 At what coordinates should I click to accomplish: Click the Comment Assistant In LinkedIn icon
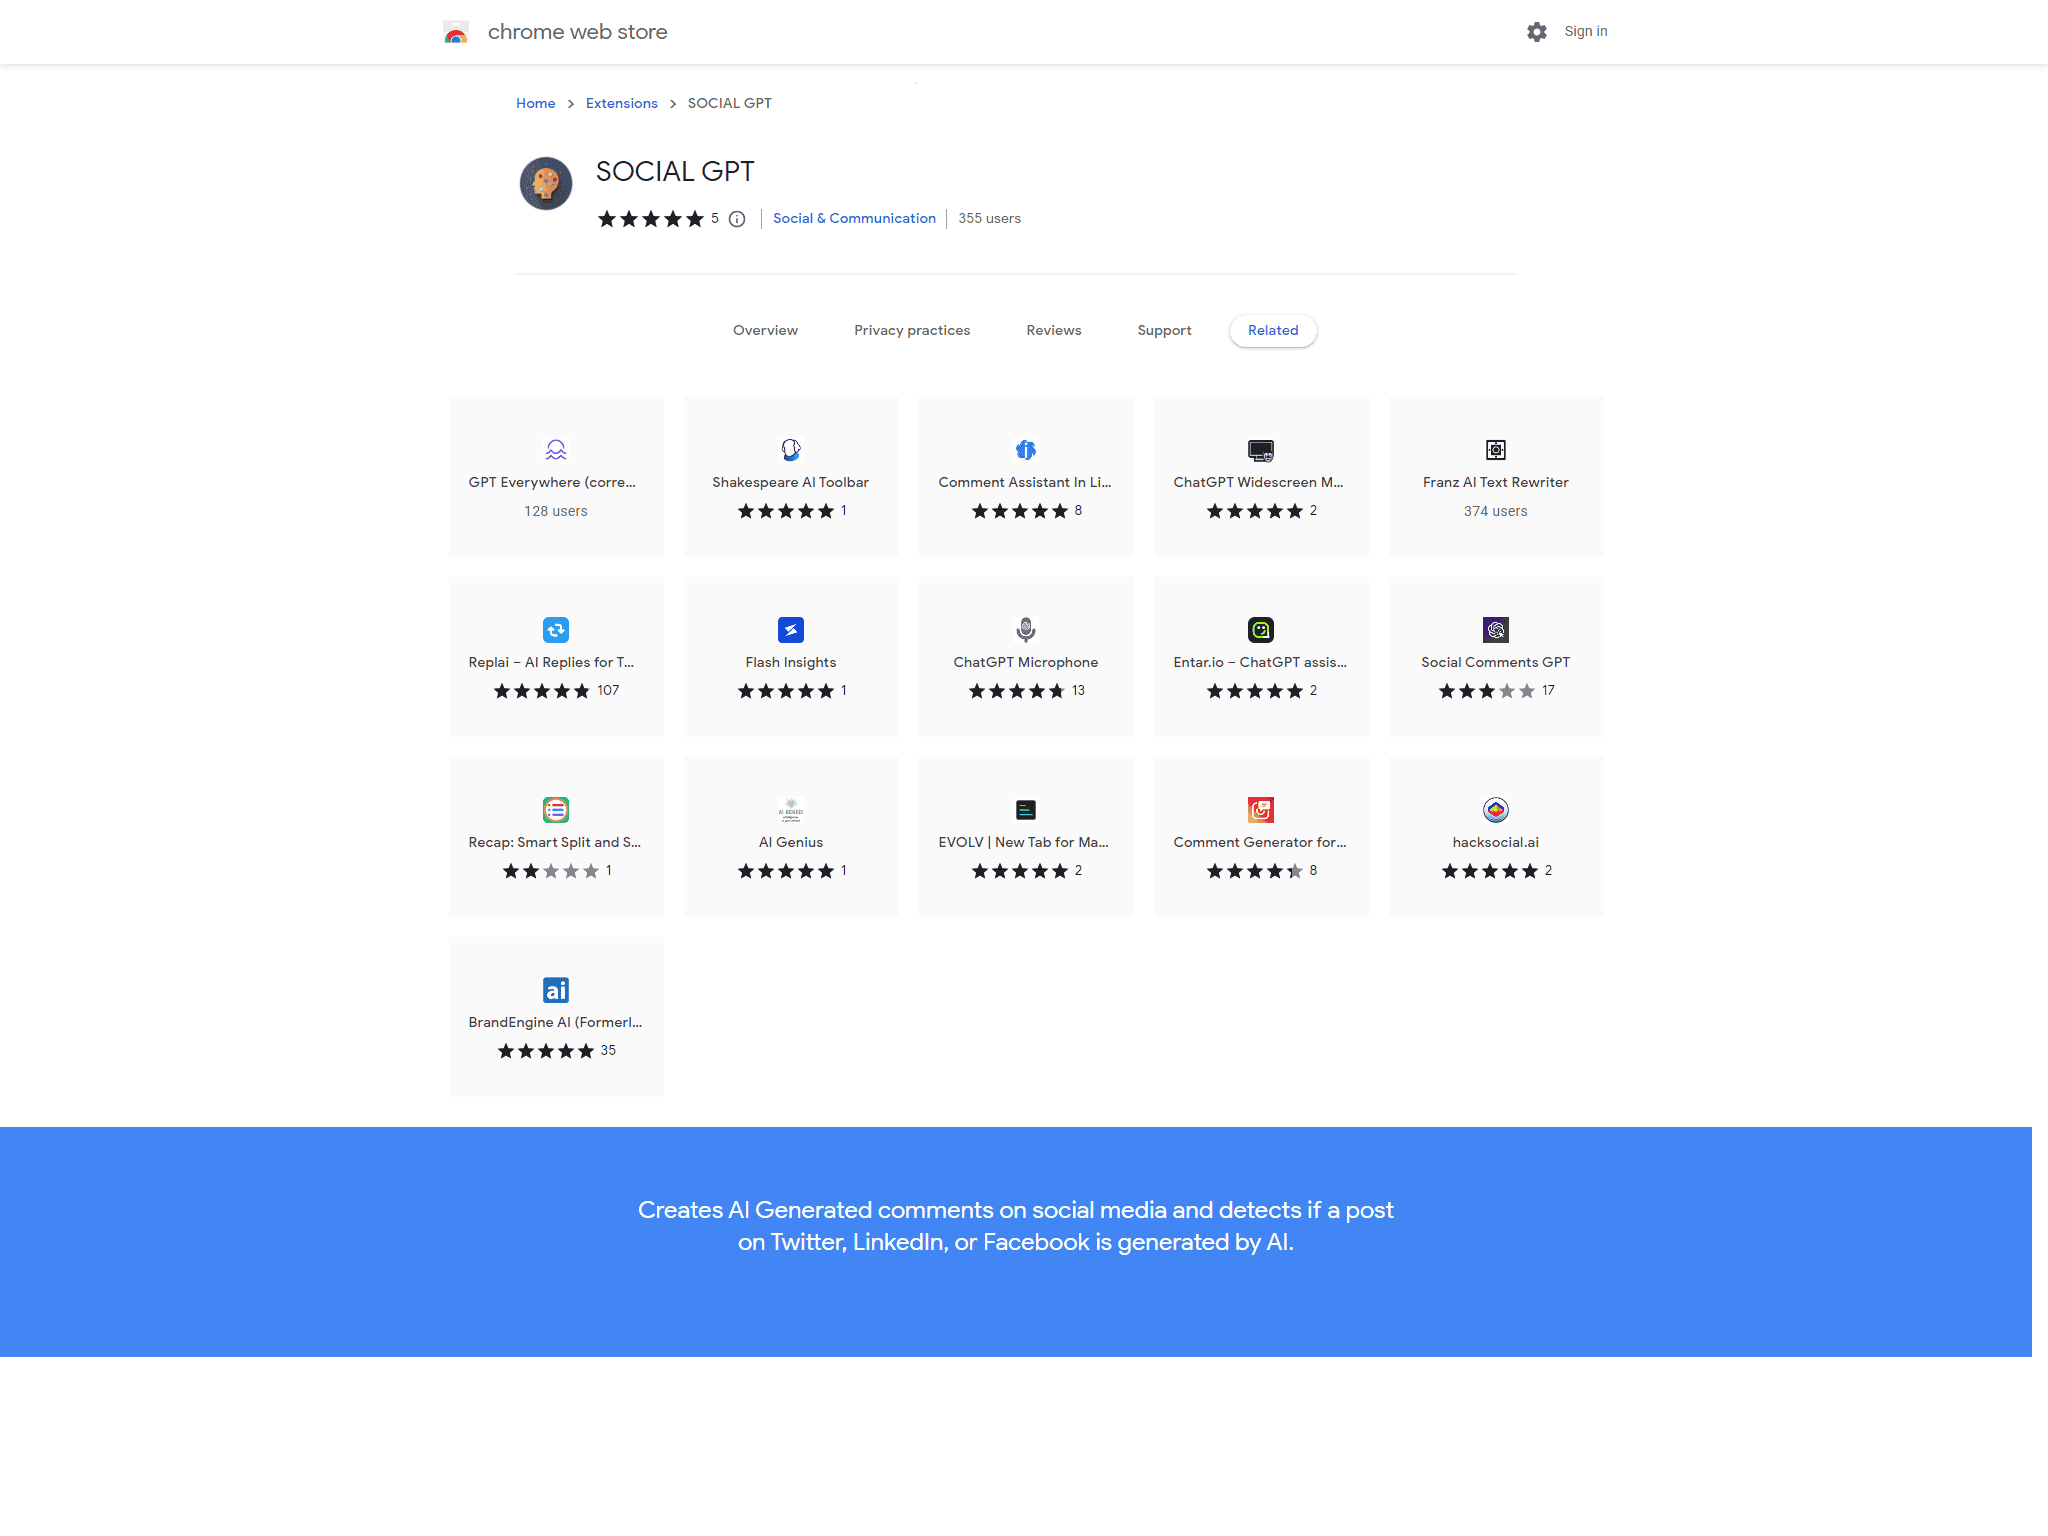click(x=1026, y=450)
